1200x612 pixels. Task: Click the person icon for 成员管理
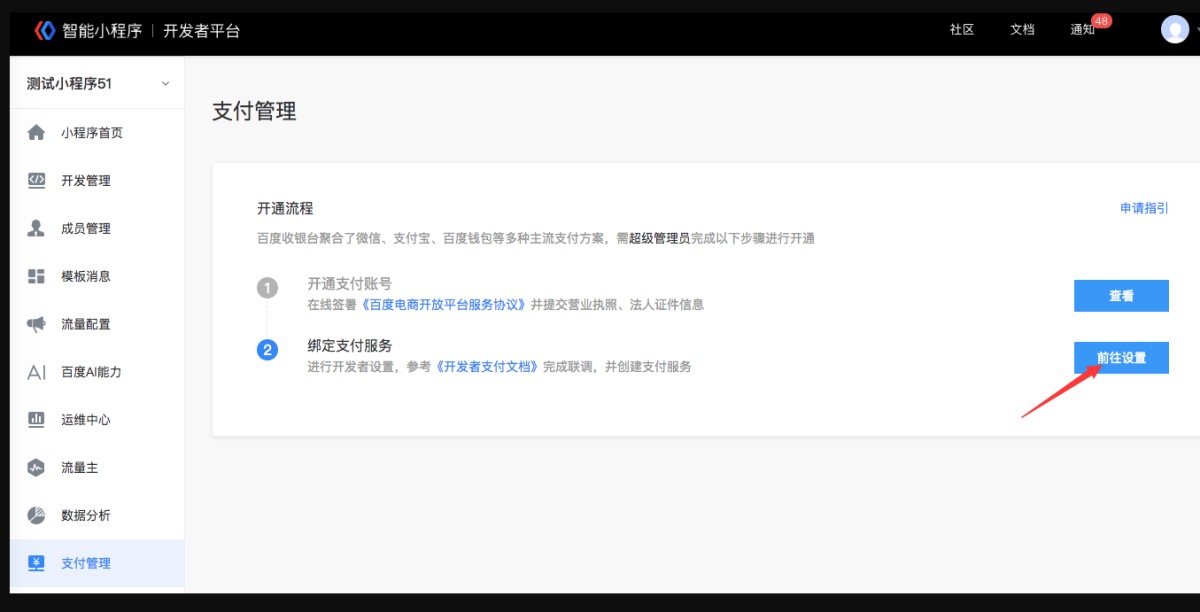[x=36, y=229]
